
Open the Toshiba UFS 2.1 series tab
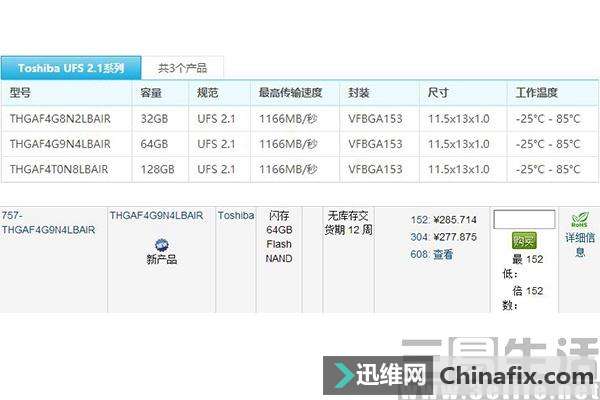pyautogui.click(x=71, y=68)
